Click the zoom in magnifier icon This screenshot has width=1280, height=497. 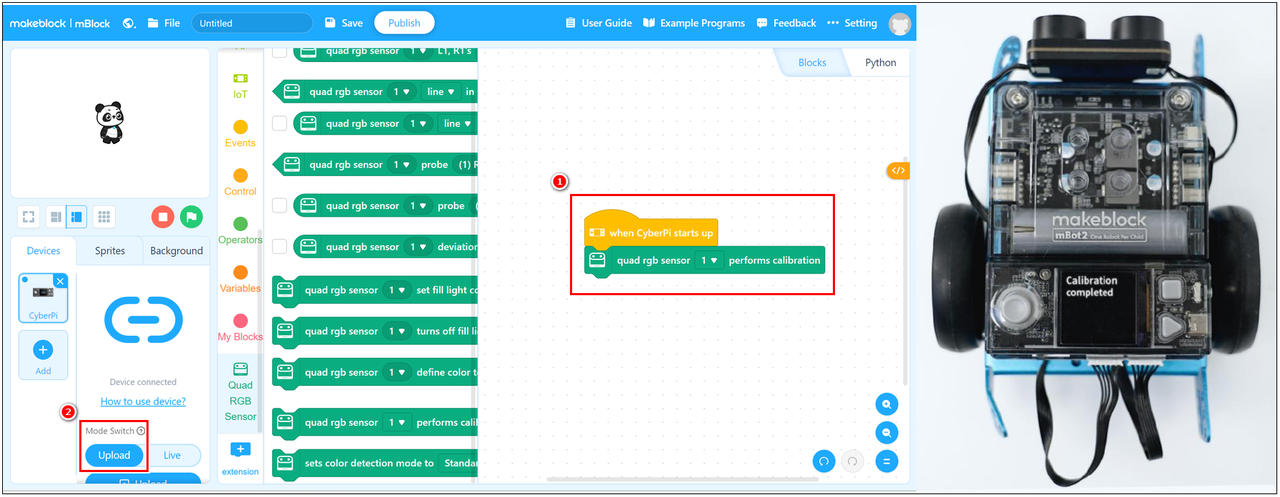886,404
